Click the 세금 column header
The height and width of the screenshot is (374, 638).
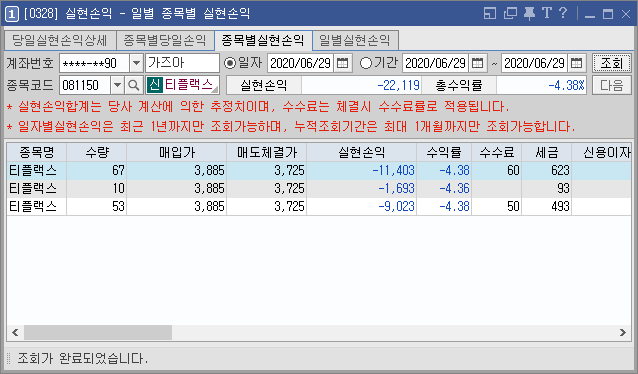547,152
